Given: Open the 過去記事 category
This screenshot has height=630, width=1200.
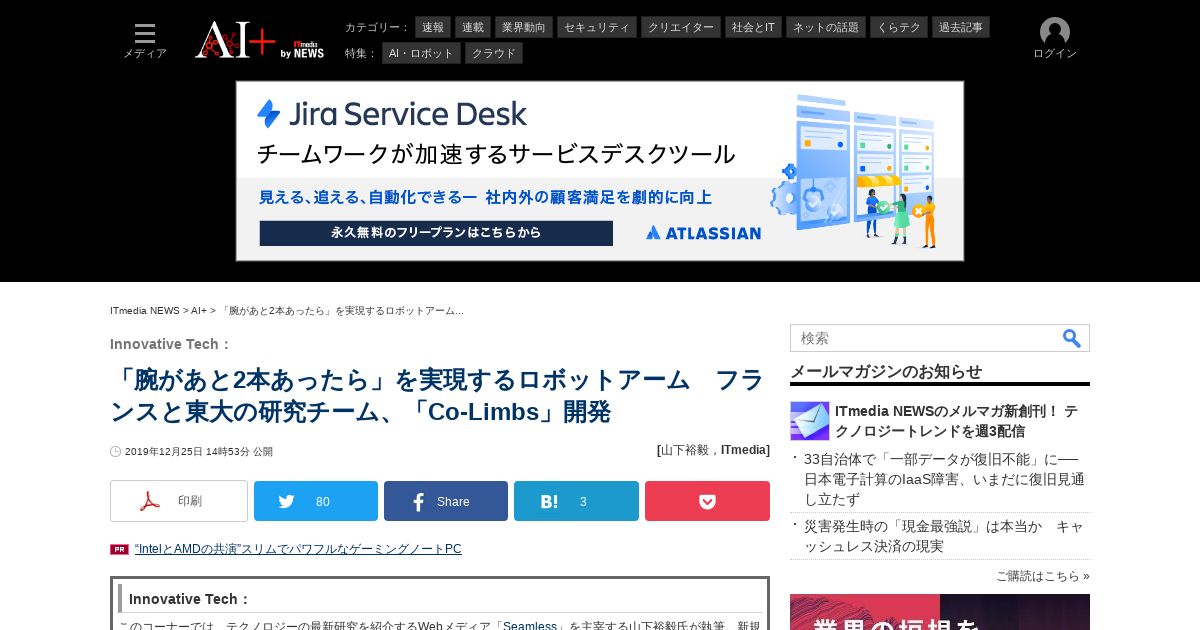Looking at the screenshot, I should (961, 27).
